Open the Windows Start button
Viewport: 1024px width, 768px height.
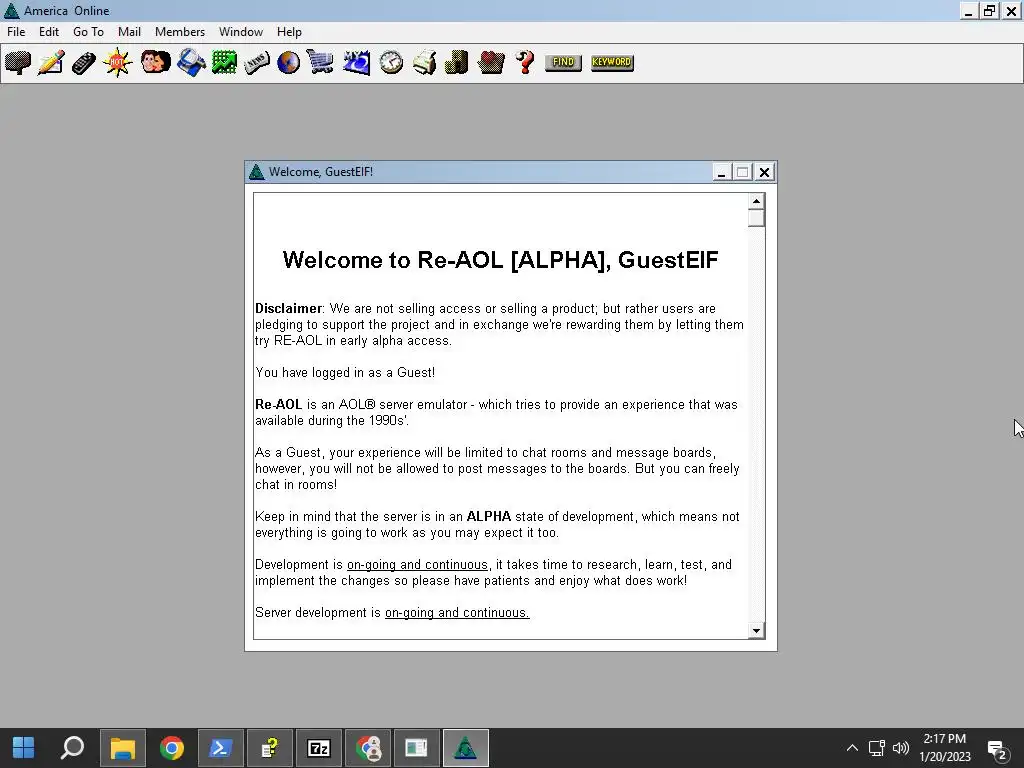pyautogui.click(x=24, y=748)
